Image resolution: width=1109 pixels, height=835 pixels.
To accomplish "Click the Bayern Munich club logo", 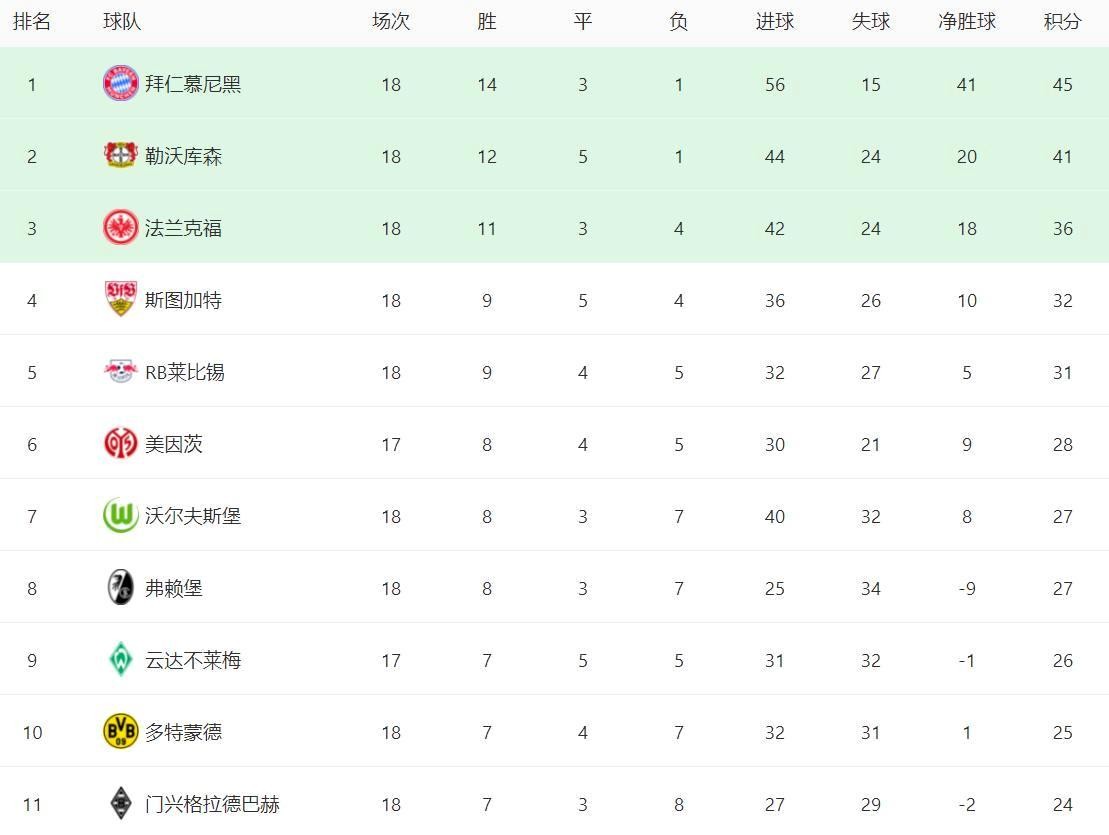I will pos(120,83).
